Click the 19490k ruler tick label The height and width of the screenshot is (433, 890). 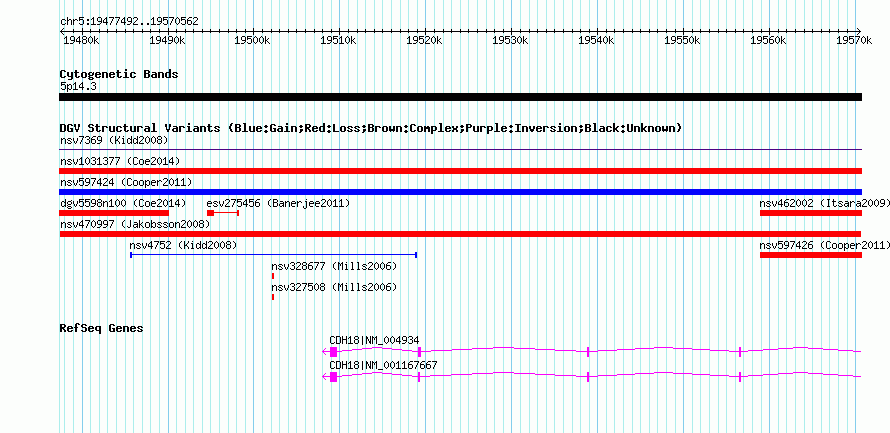coord(167,40)
